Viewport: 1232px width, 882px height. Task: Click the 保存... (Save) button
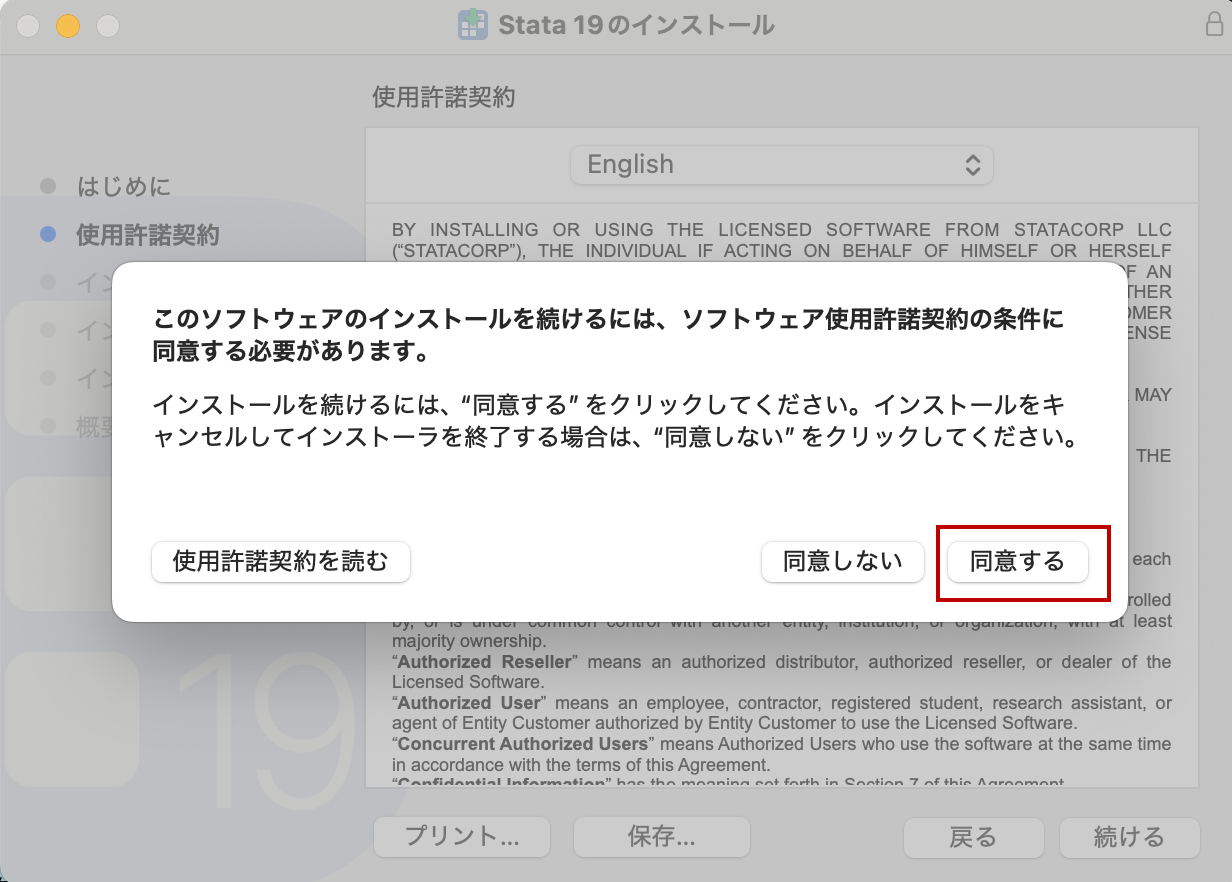pyautogui.click(x=661, y=837)
